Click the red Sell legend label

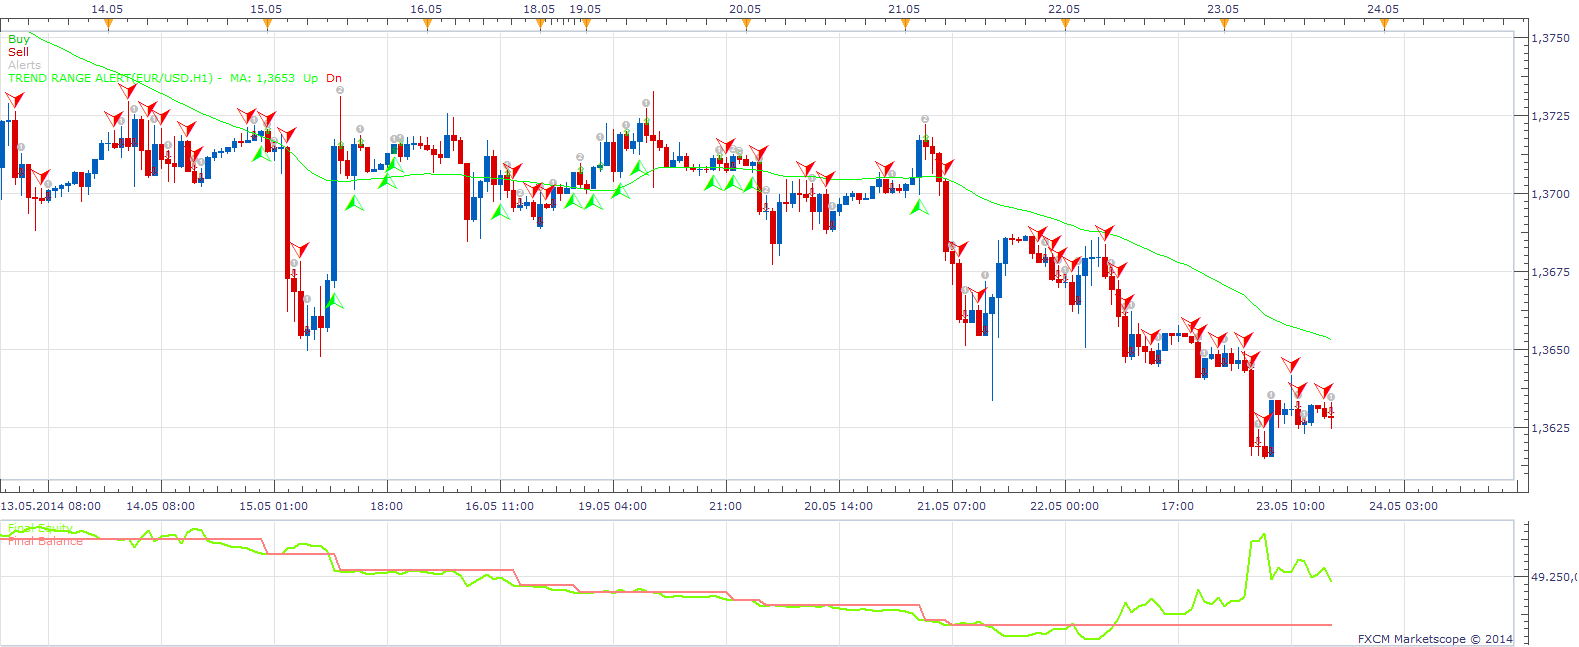(x=19, y=52)
